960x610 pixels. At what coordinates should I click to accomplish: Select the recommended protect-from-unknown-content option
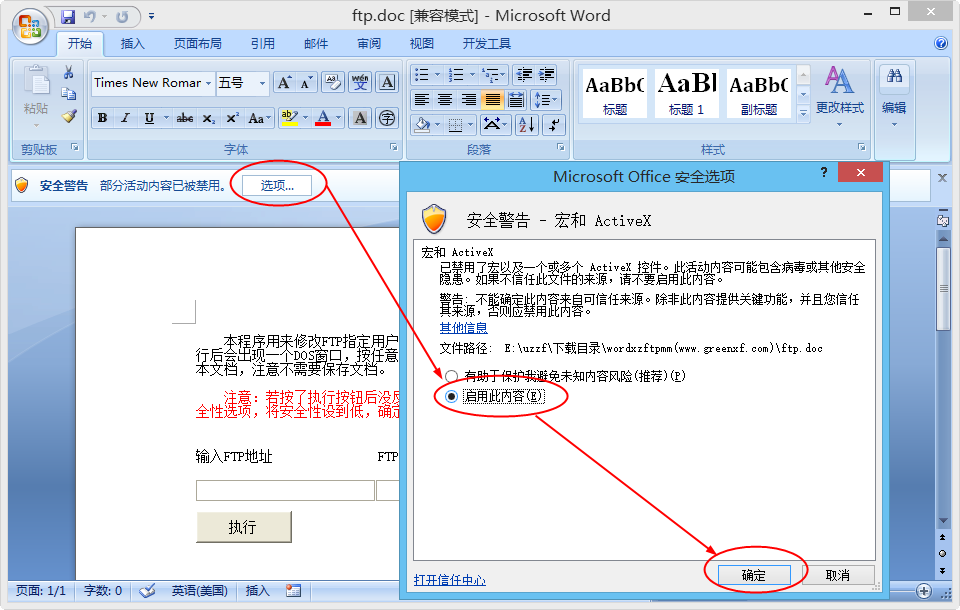click(x=452, y=376)
